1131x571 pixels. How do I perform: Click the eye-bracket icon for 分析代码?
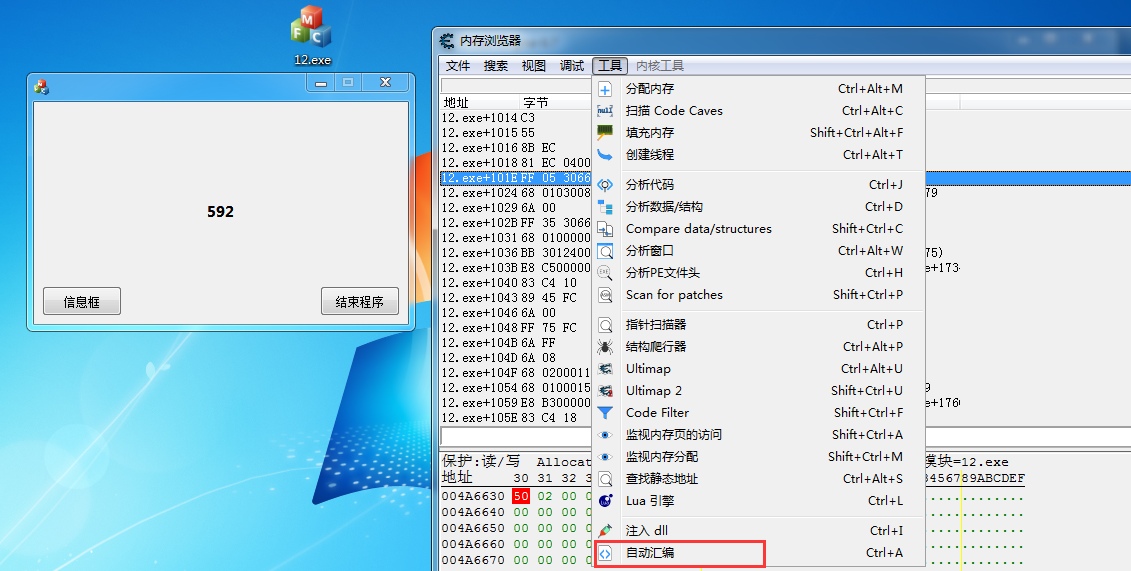pos(605,185)
